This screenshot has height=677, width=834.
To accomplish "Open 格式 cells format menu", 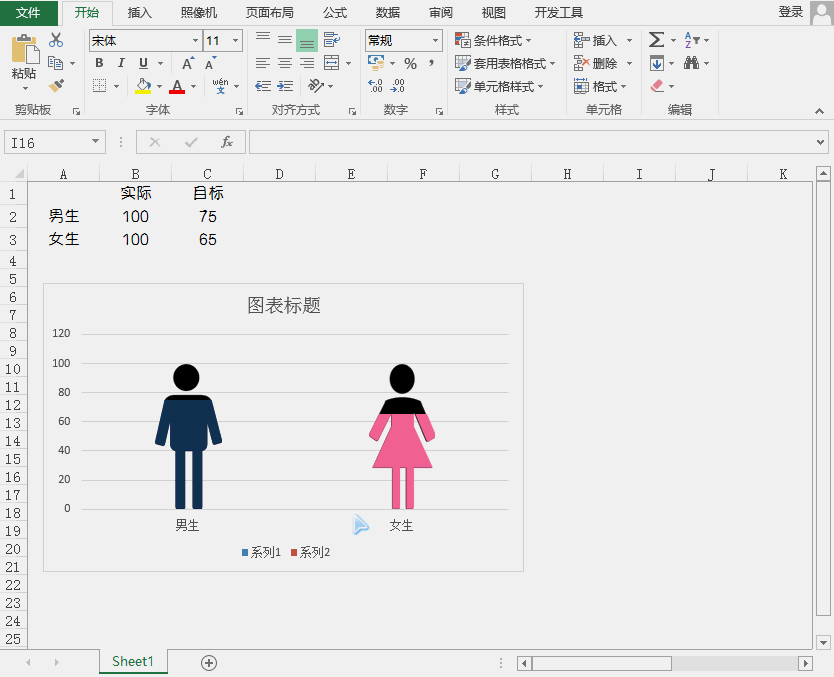I will 600,86.
